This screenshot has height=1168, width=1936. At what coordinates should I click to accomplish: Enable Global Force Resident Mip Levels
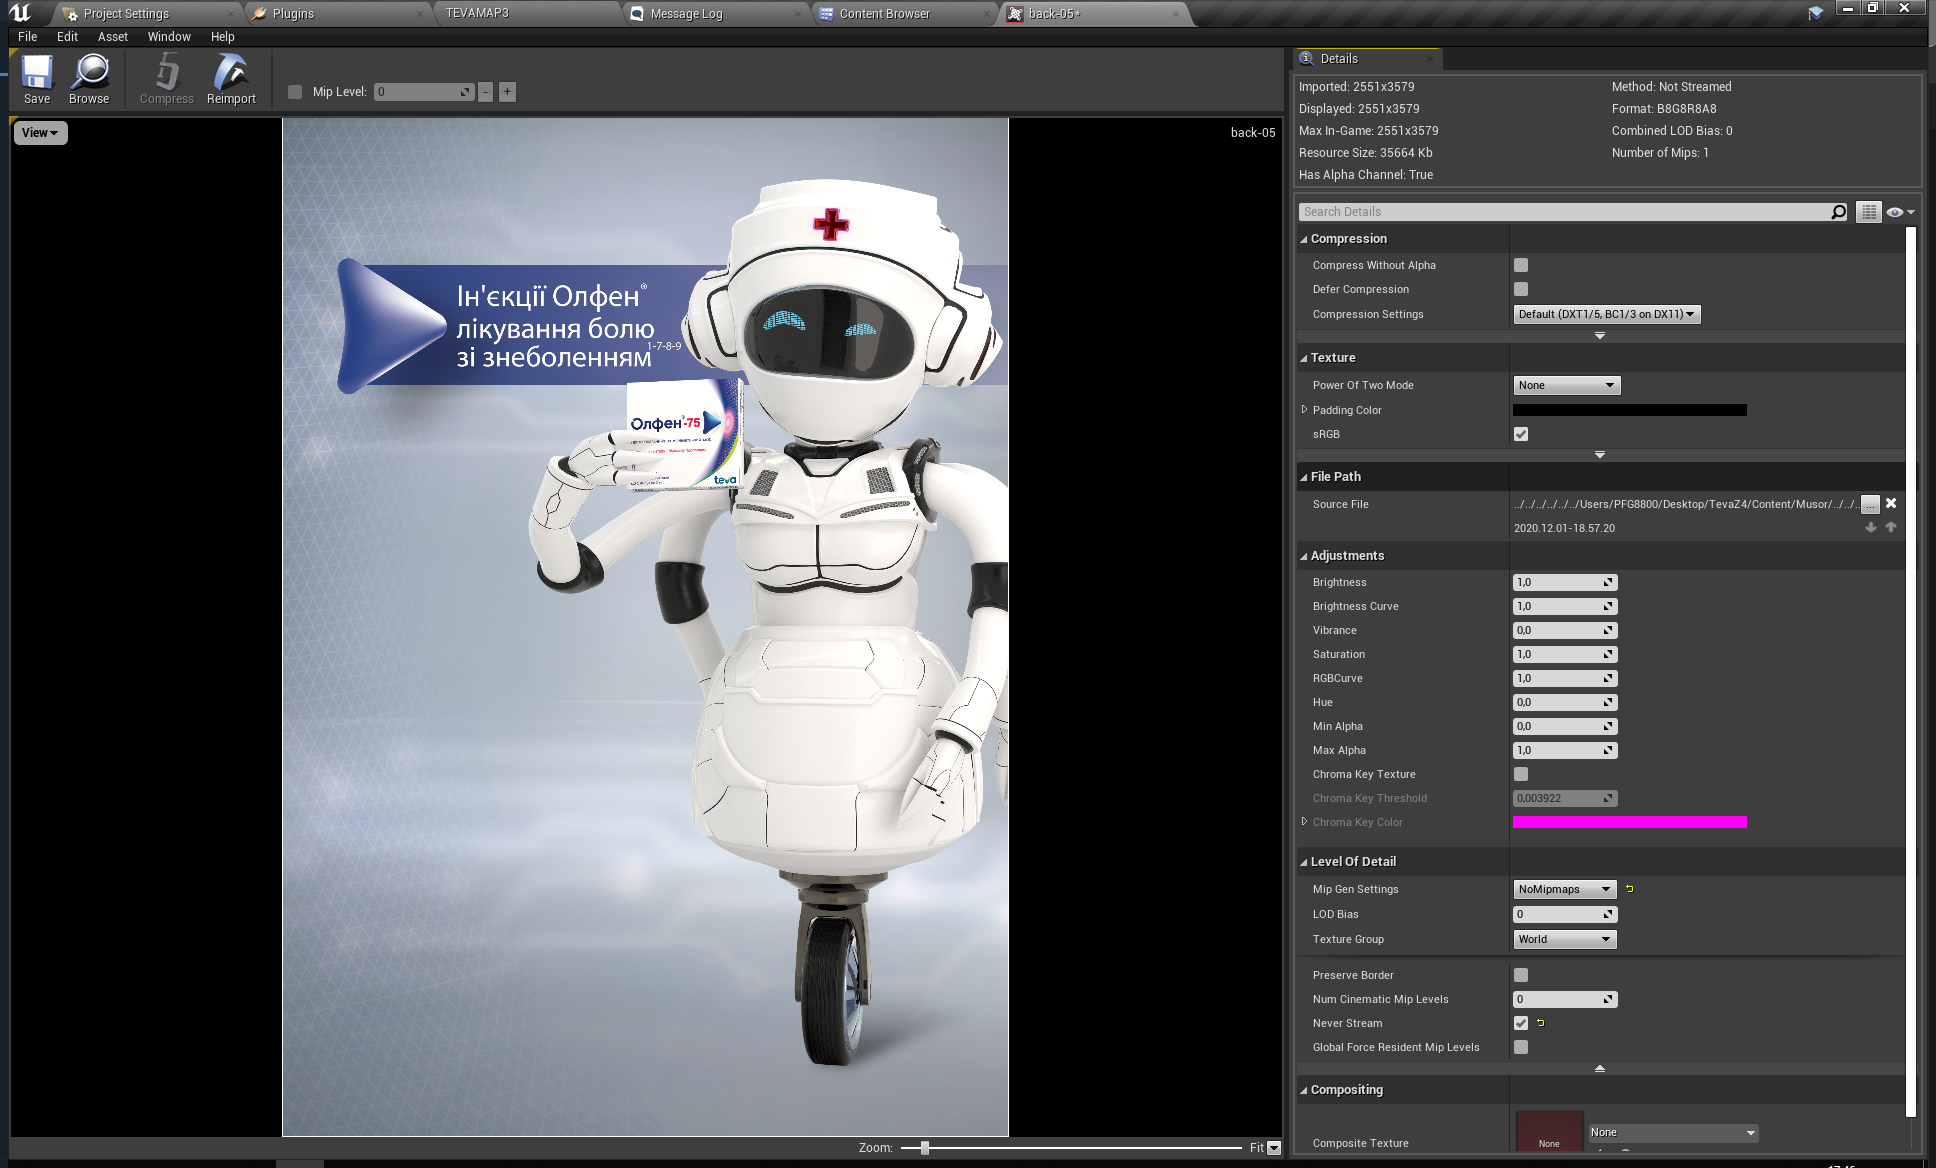(1521, 1047)
